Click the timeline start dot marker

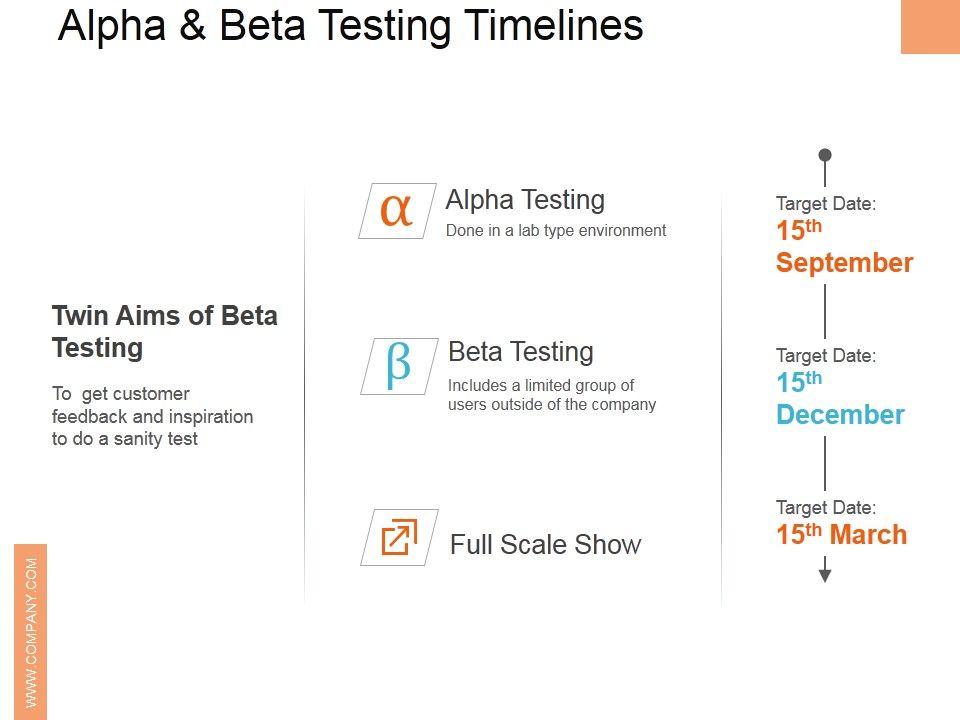point(825,155)
